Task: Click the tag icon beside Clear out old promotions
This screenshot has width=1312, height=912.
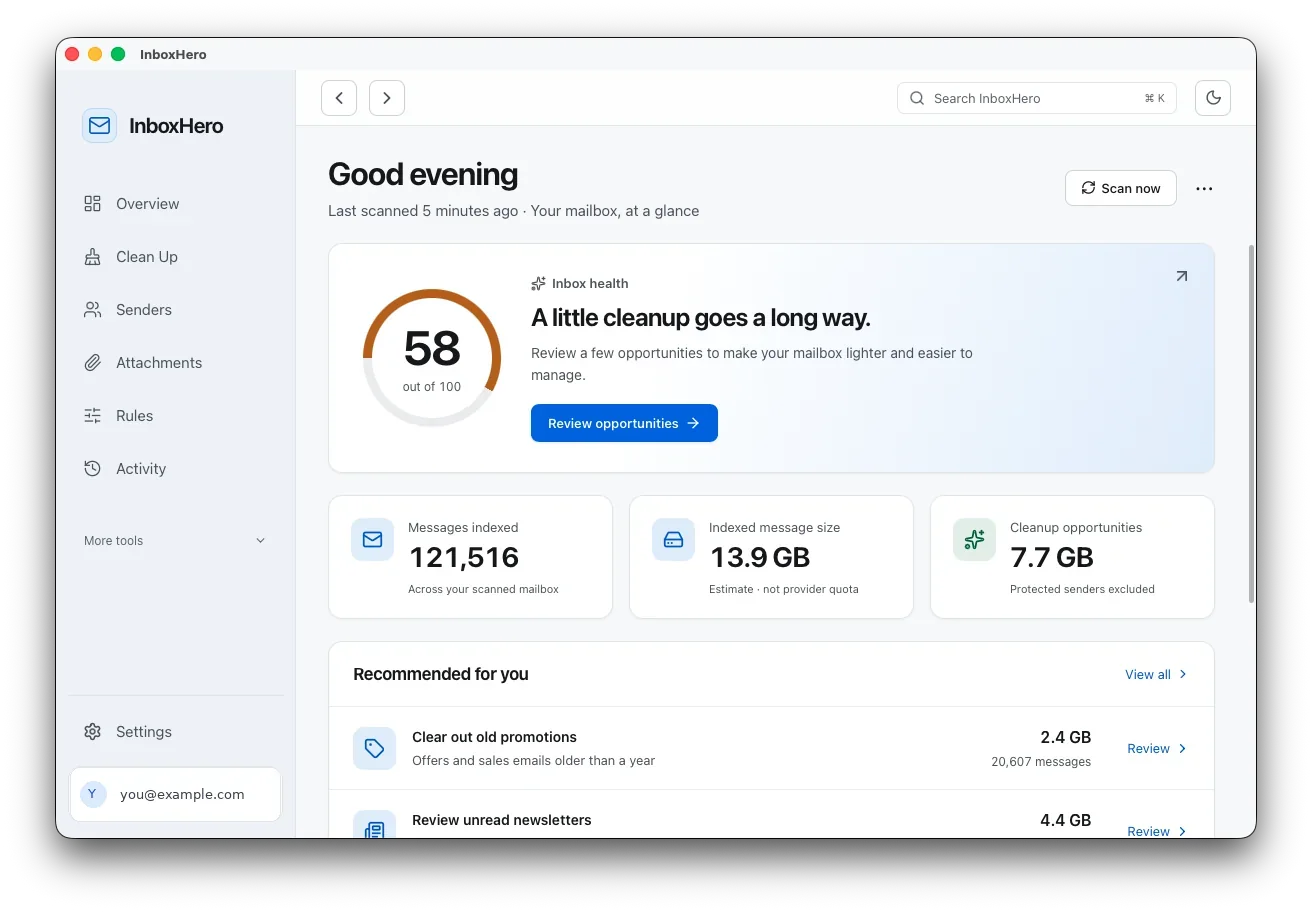Action: tap(374, 748)
